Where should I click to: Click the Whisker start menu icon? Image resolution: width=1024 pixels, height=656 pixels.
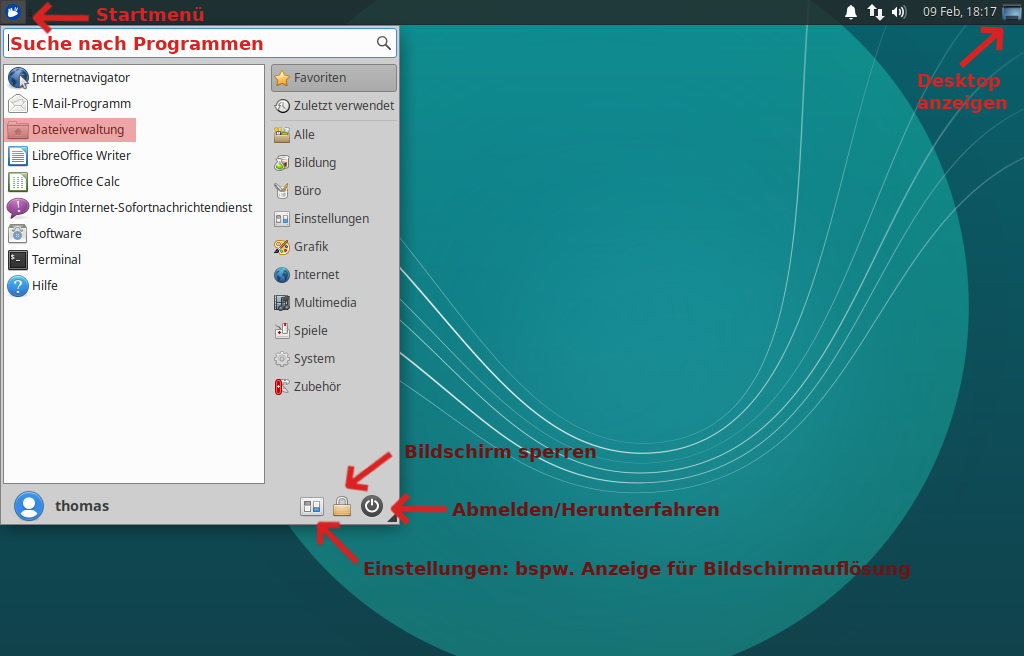coord(14,12)
